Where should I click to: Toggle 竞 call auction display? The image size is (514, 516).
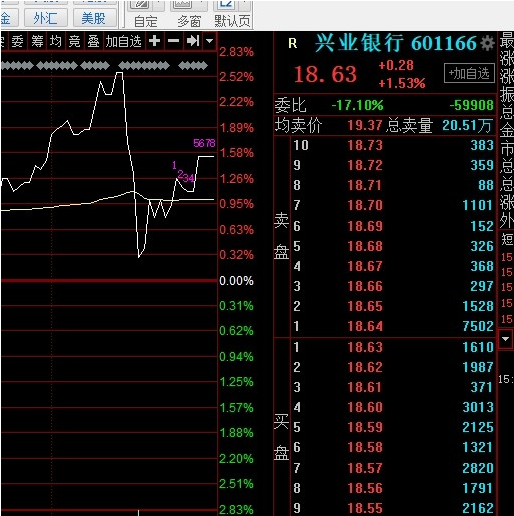click(74, 42)
